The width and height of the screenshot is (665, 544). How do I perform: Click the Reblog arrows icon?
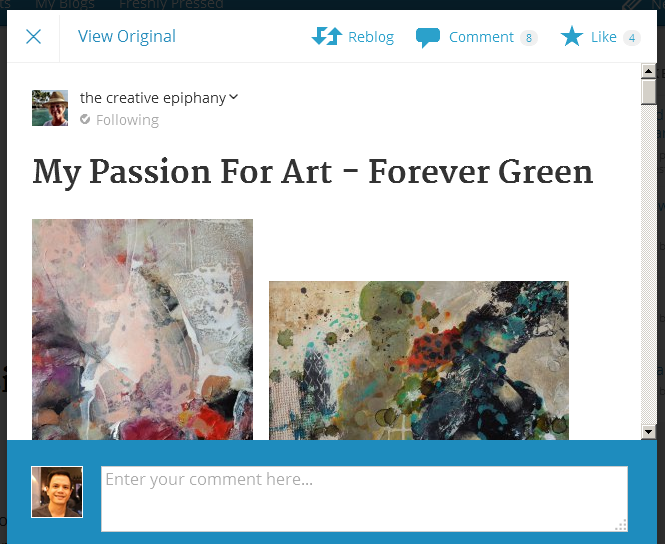pyautogui.click(x=327, y=37)
